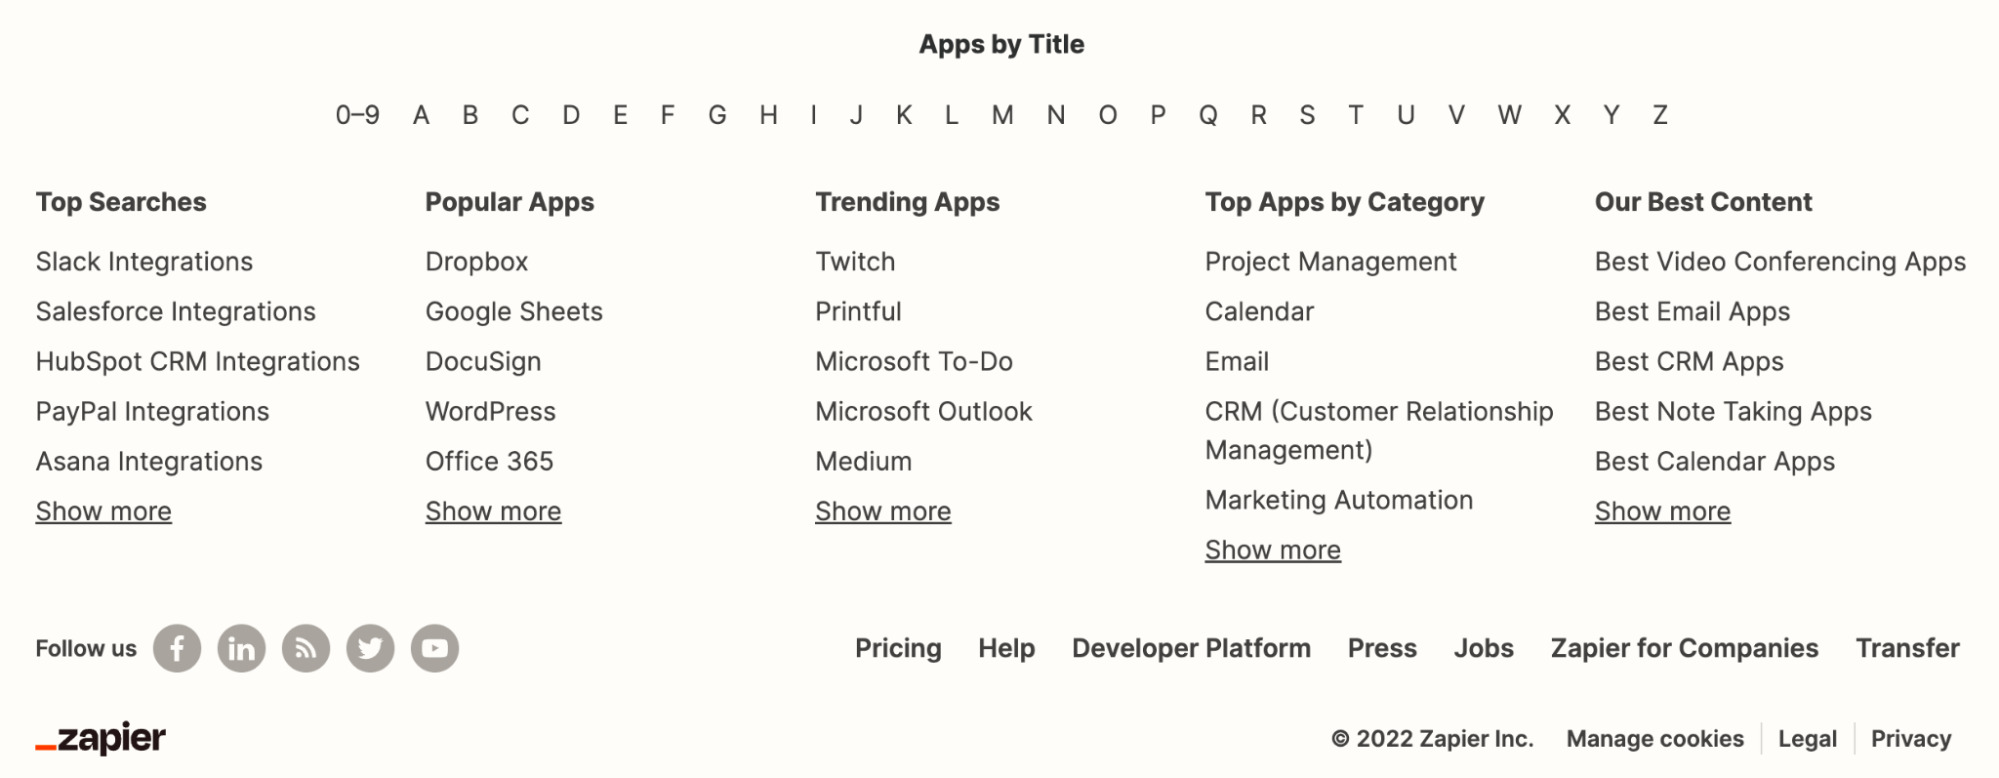Visit Zapier's Twitter profile
This screenshot has width=1999, height=778.
(369, 648)
